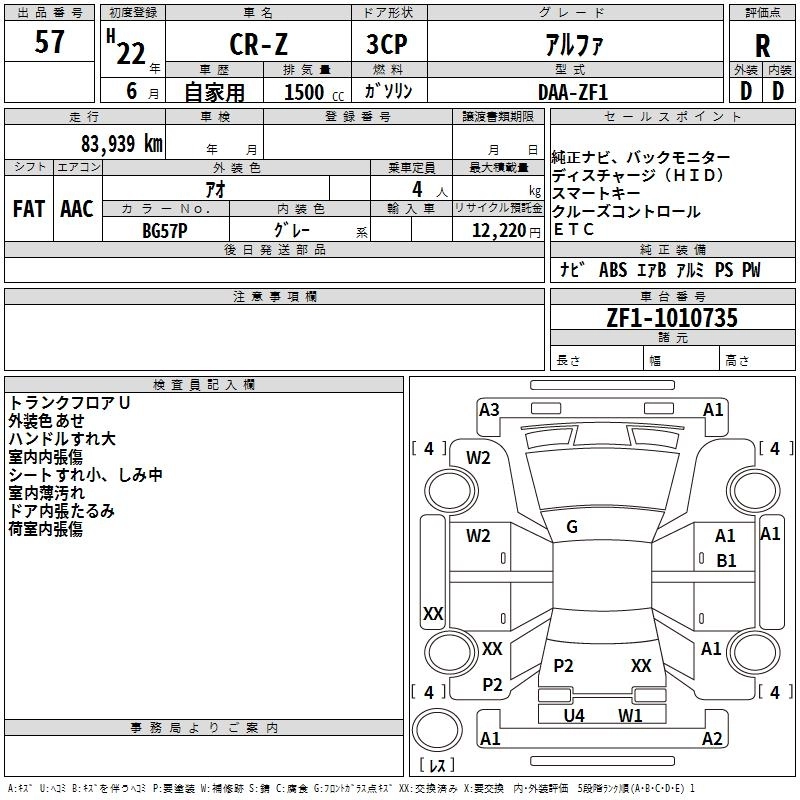Click the A2 mark on rear bumper
800x800 pixels.
pos(712,739)
